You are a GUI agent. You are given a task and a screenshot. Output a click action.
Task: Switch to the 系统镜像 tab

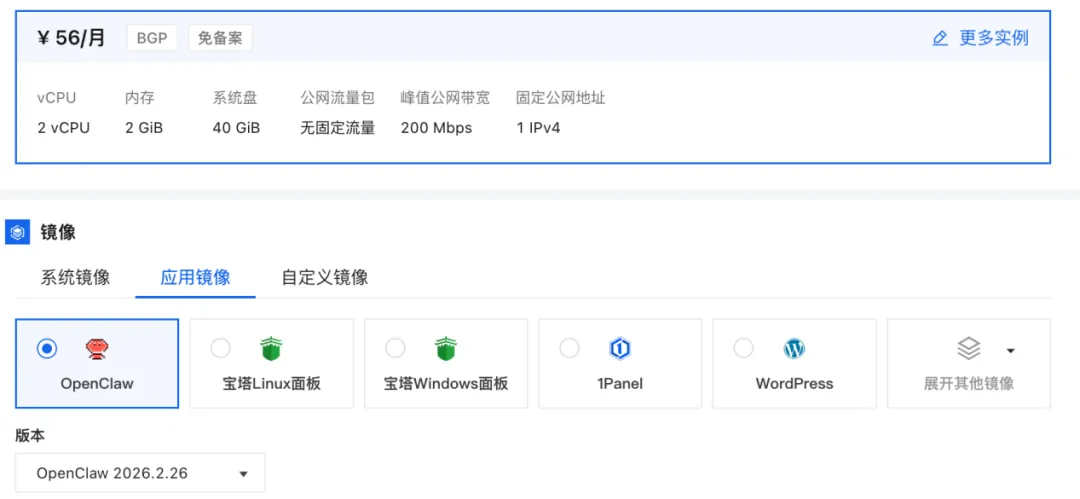click(x=75, y=278)
